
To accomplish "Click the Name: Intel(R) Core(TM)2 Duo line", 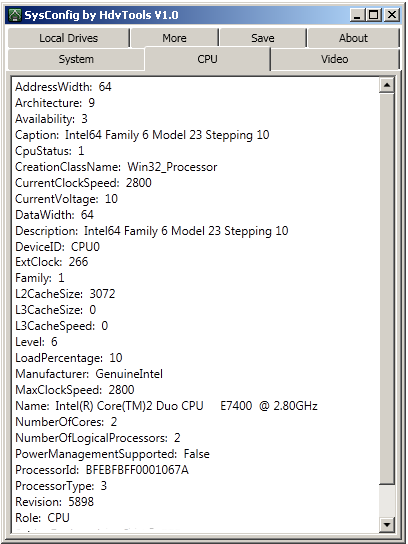I will (x=167, y=406).
